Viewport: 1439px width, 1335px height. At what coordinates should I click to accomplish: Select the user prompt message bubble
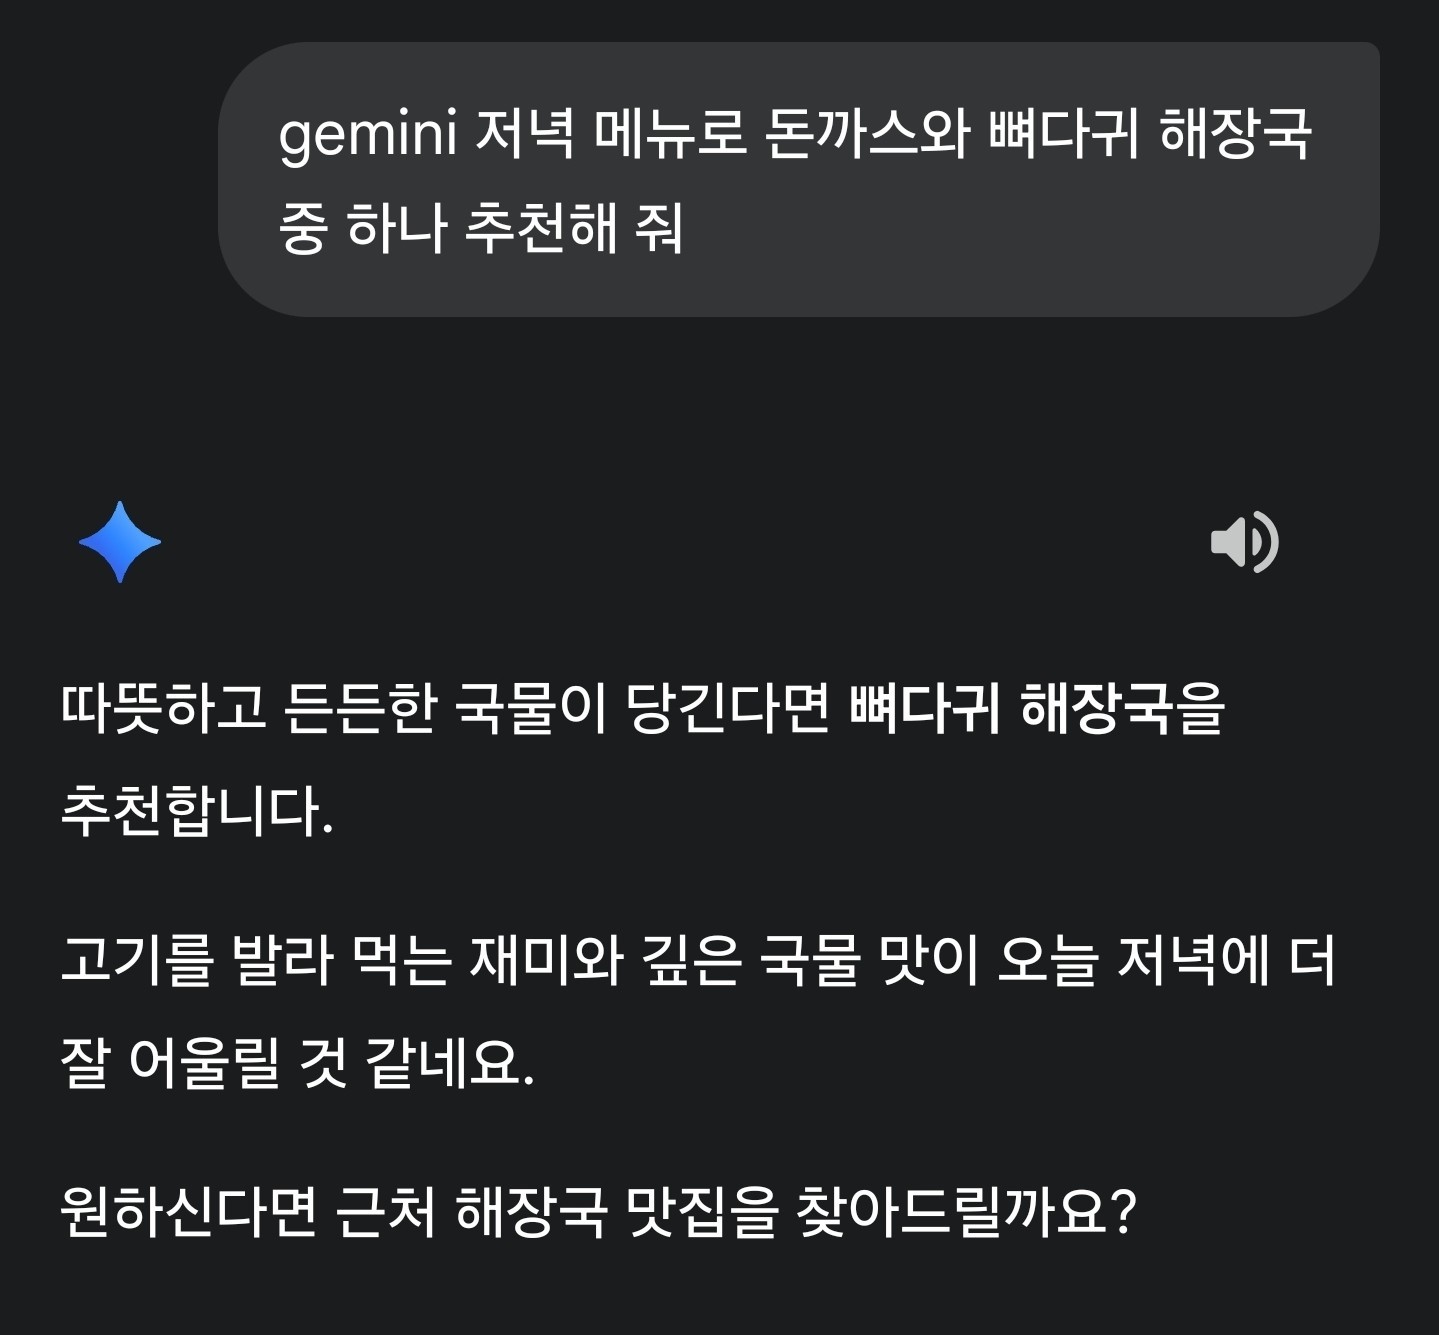click(x=798, y=180)
